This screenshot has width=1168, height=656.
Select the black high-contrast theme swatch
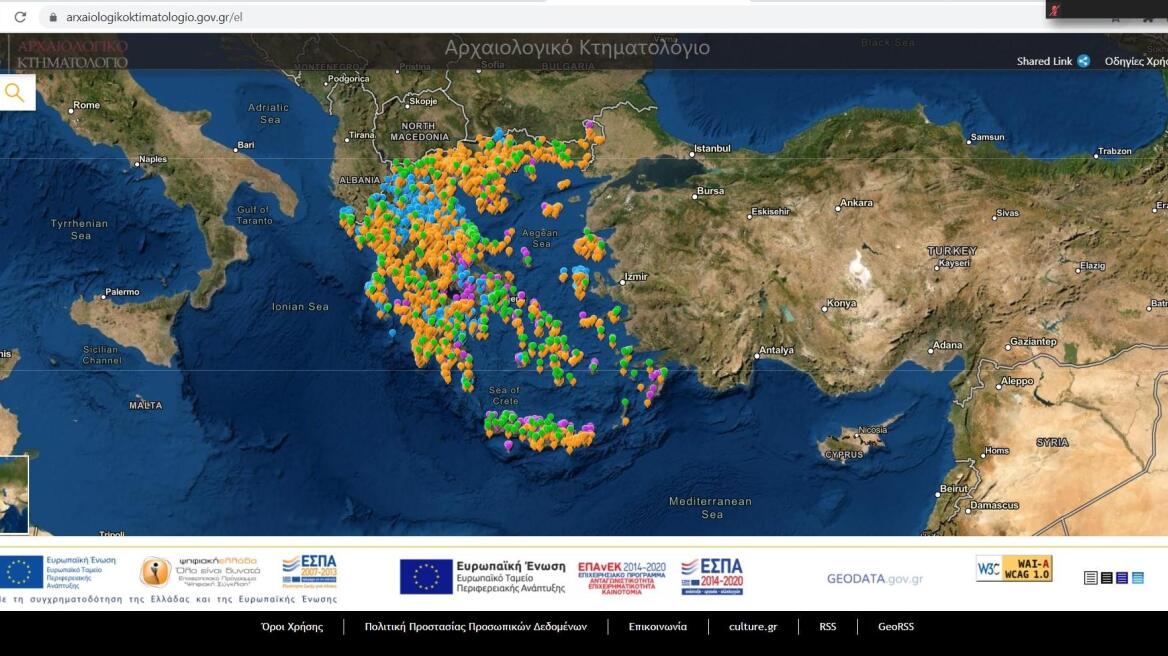click(1106, 578)
